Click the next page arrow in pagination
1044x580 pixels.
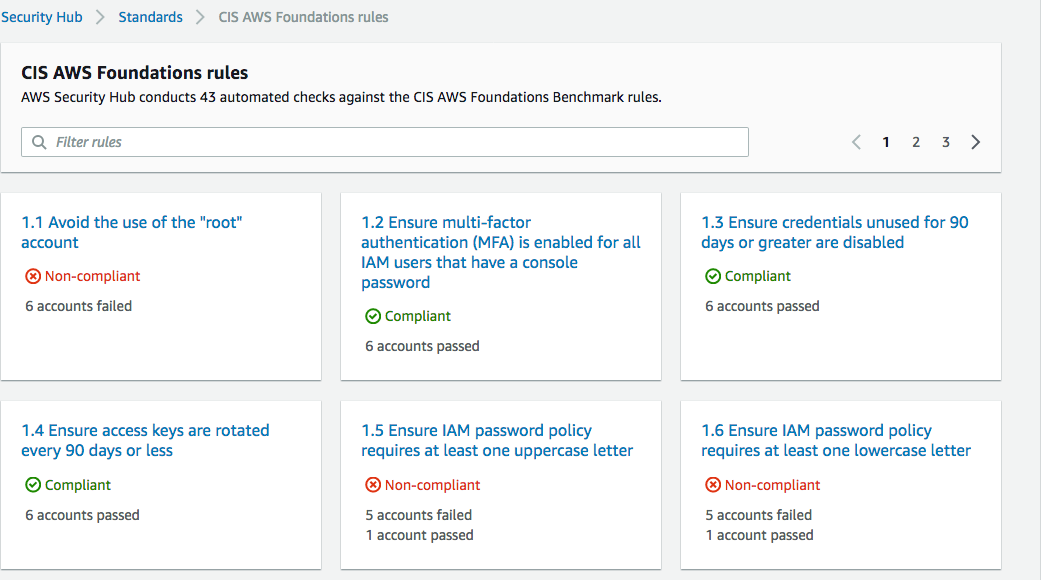975,142
